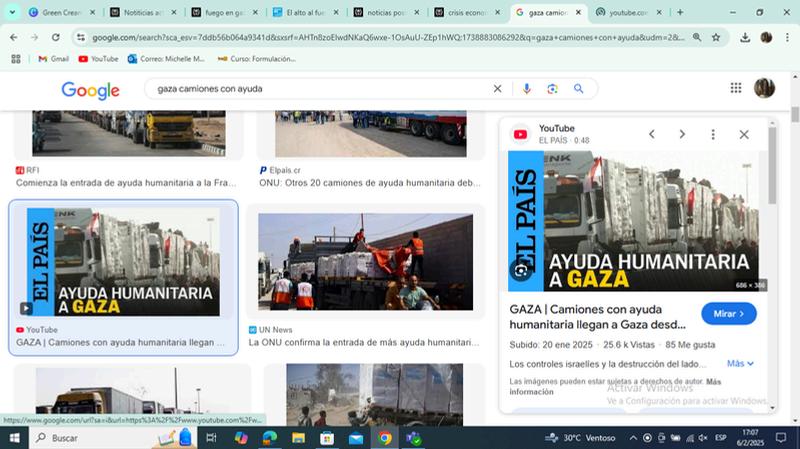This screenshot has height=449, width=800.
Task: Open the Gmail bookmark
Action: (x=54, y=59)
